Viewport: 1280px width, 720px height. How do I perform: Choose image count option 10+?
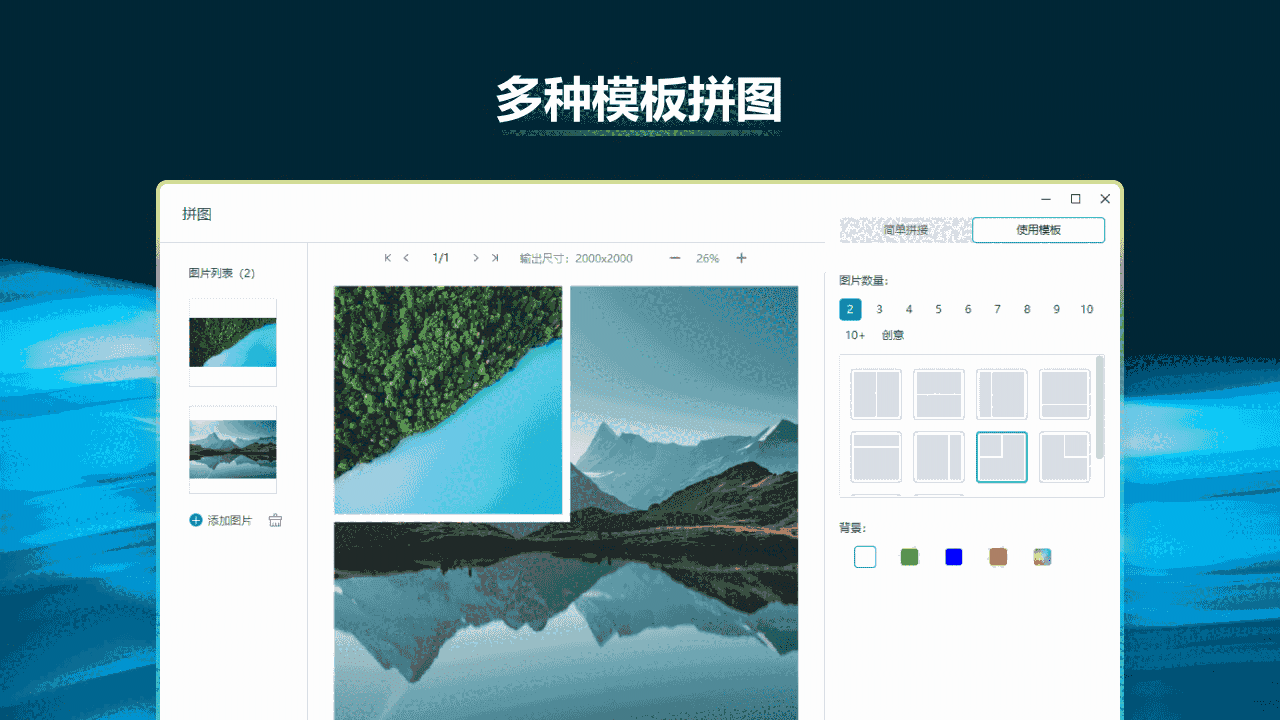855,335
